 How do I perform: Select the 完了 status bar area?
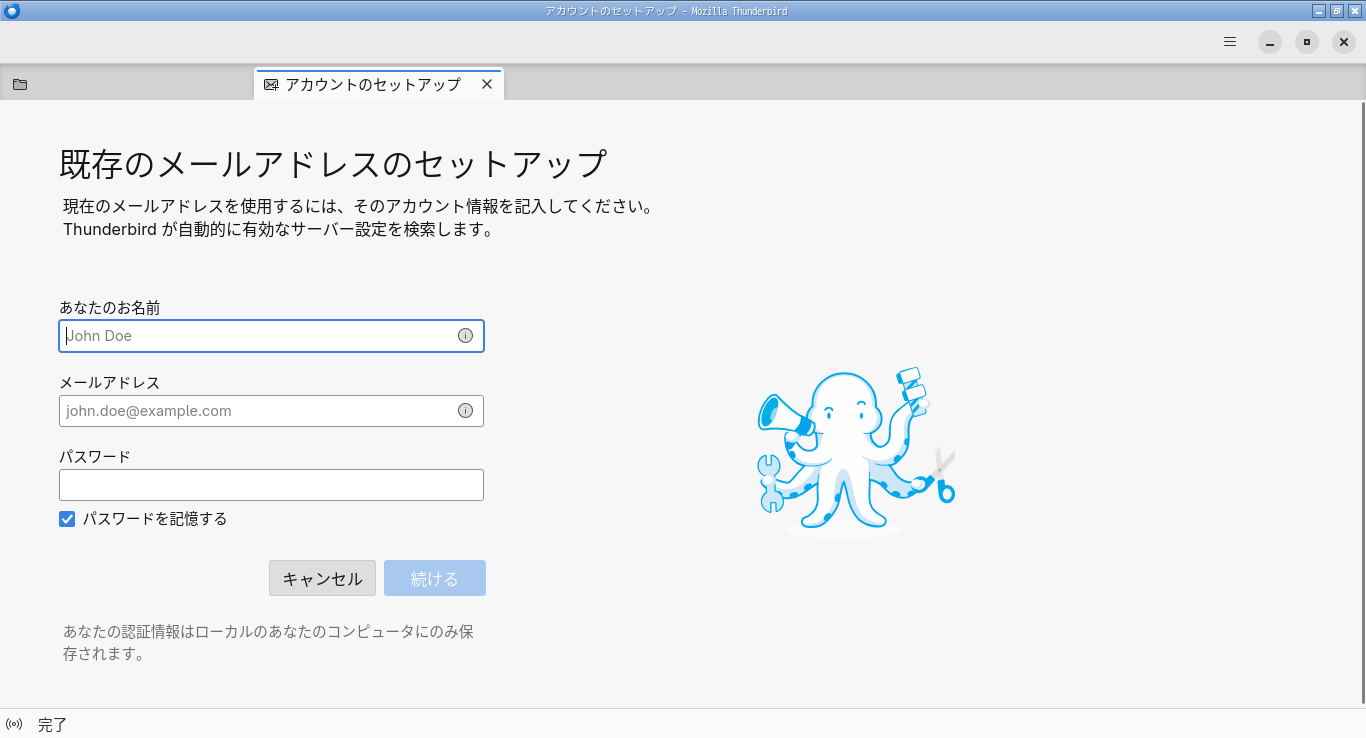(x=52, y=724)
